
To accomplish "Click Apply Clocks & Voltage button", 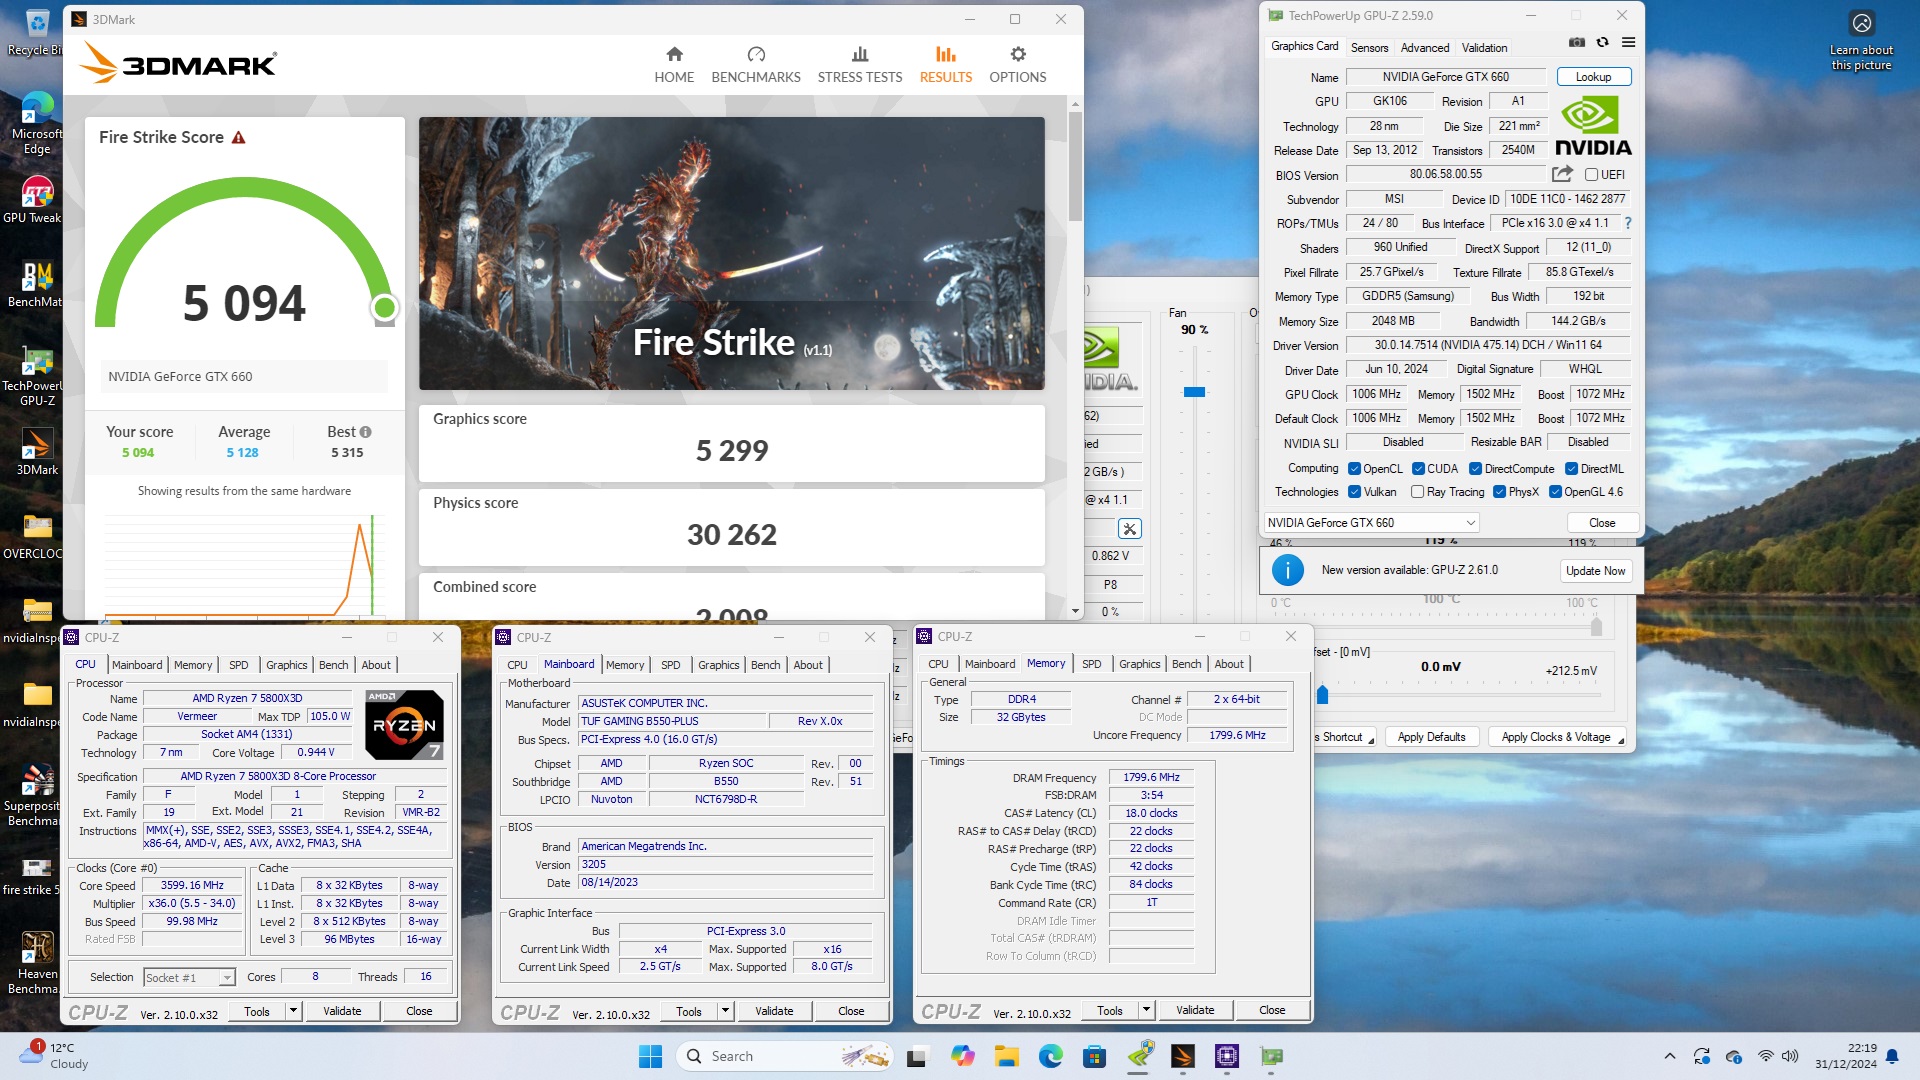I will 1556,737.
